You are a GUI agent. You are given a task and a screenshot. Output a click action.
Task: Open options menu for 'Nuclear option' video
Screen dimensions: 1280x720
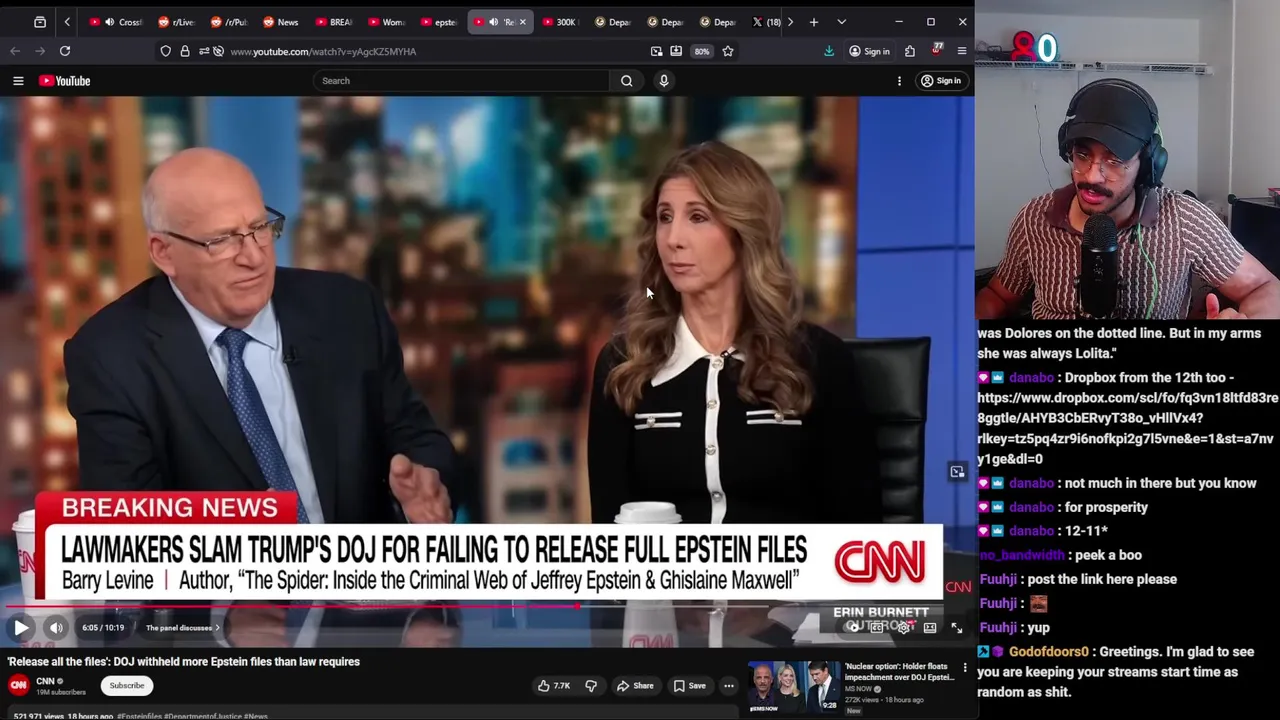click(965, 667)
